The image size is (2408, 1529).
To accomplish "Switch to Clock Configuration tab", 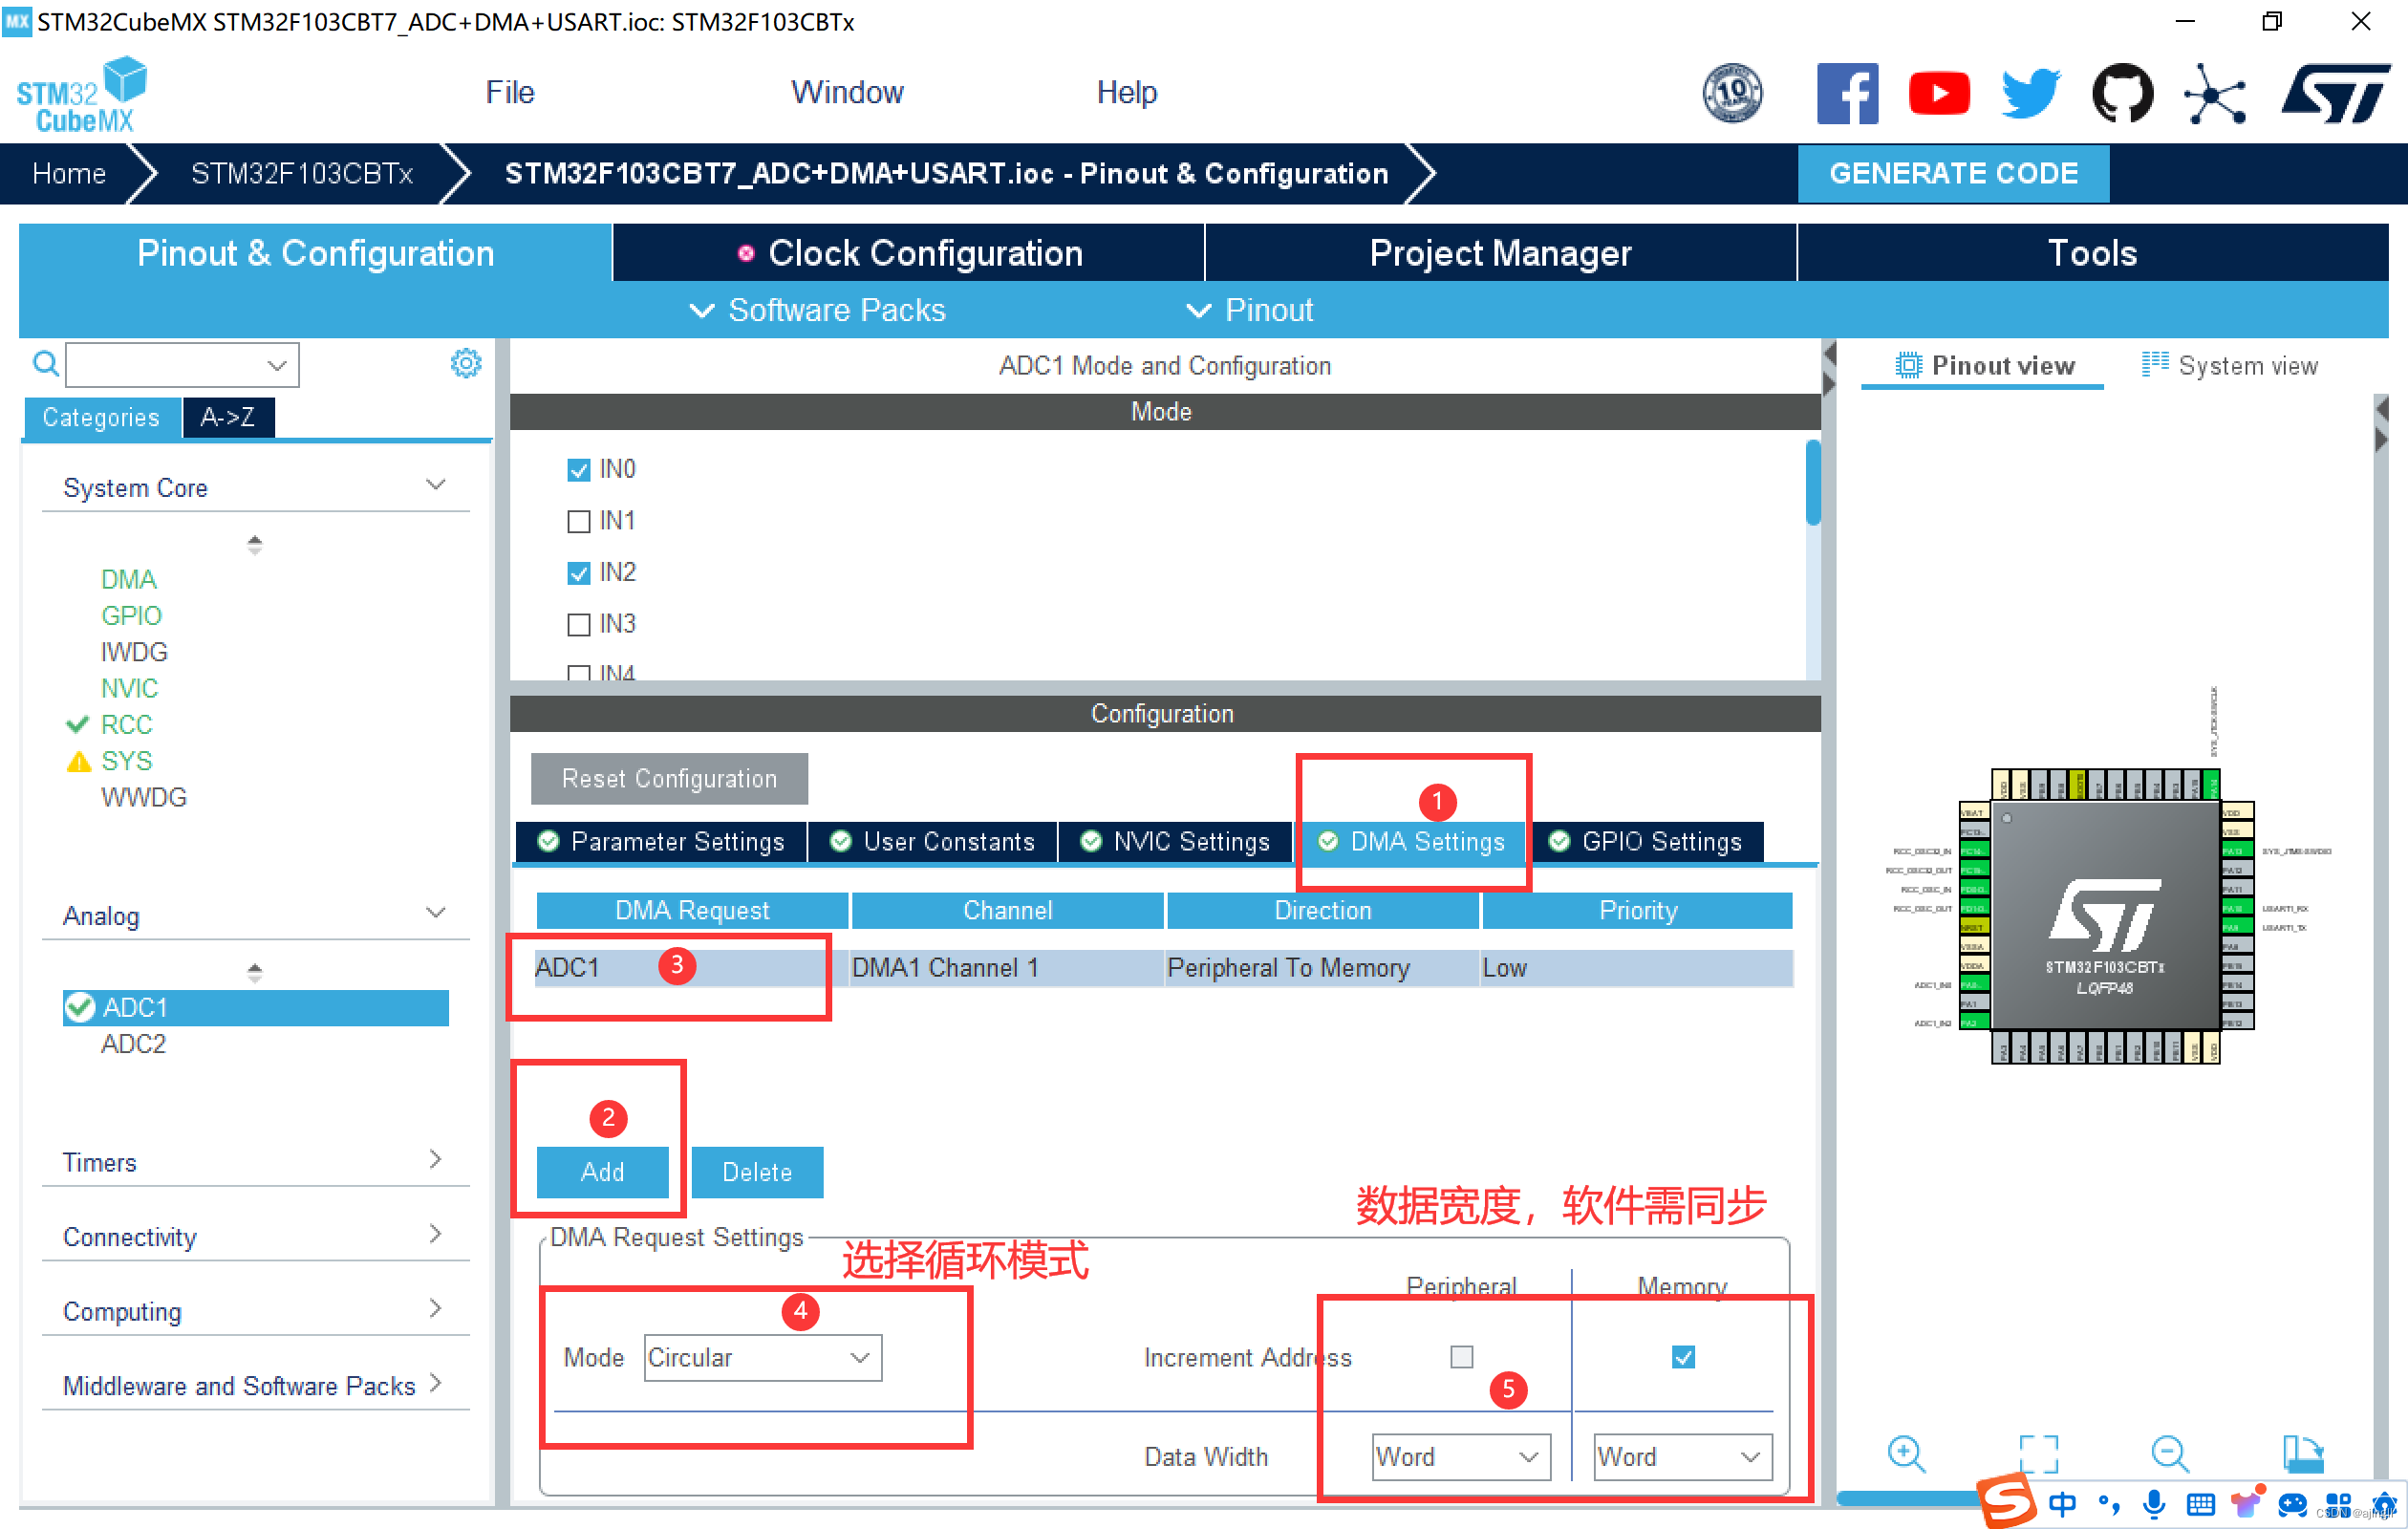I will [908, 253].
